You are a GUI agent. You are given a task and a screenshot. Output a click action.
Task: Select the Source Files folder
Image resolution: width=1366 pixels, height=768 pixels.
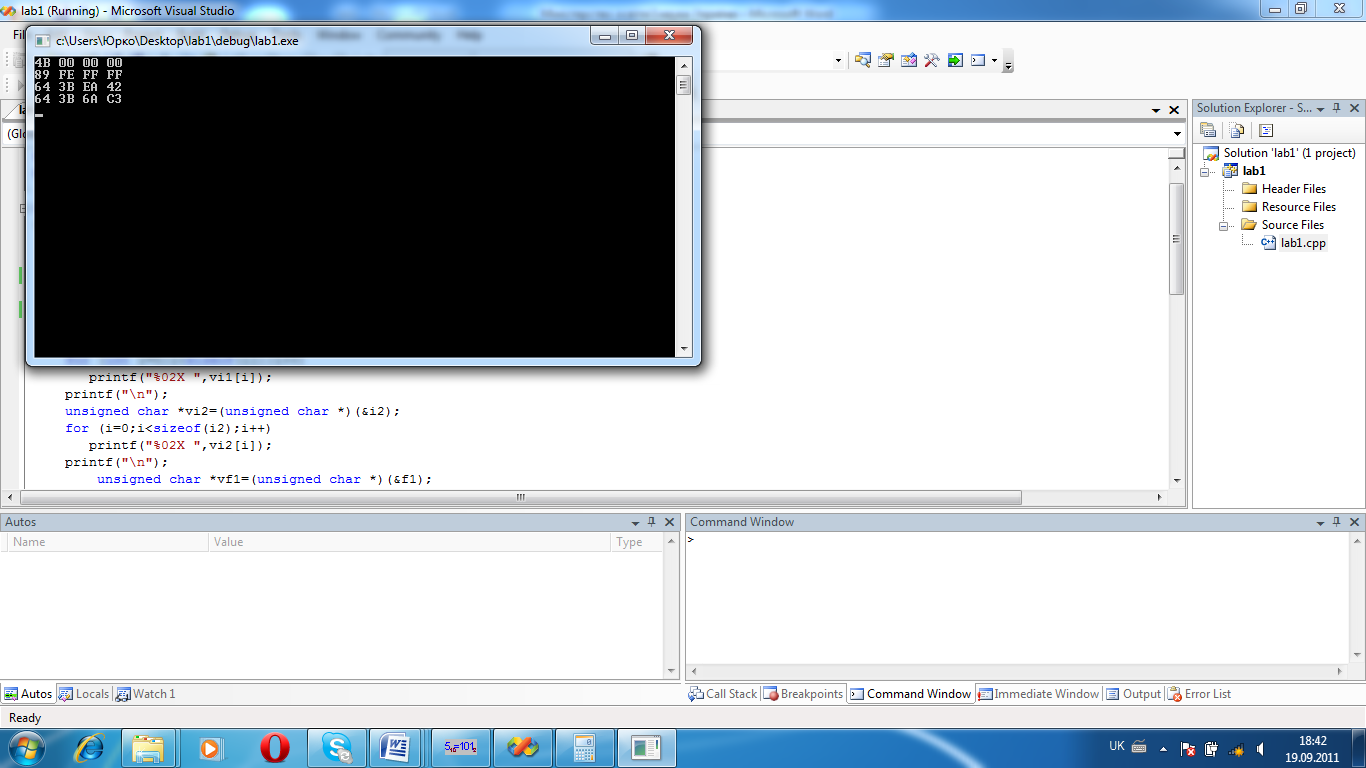(x=1292, y=225)
